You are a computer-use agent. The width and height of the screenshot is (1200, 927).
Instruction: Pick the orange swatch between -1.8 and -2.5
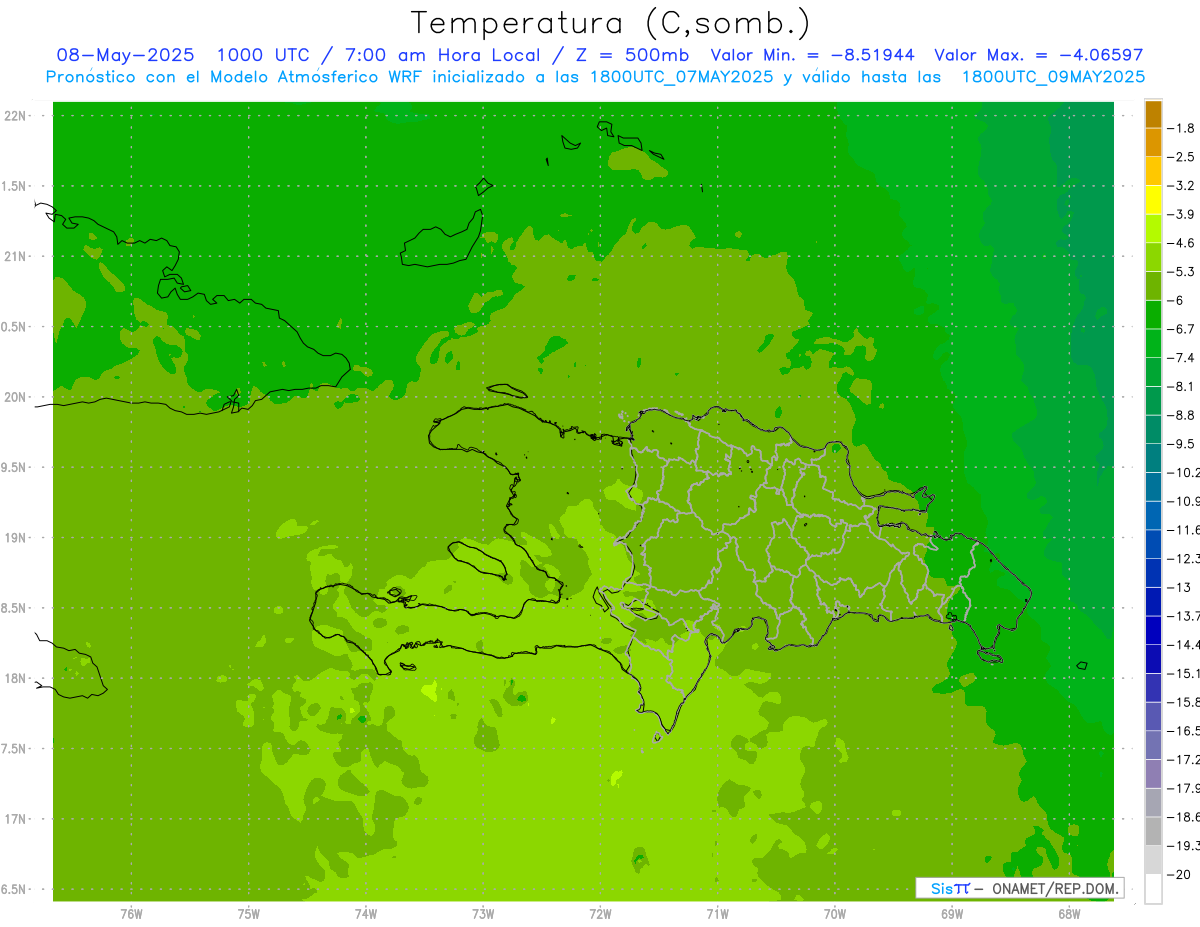[x=1153, y=143]
